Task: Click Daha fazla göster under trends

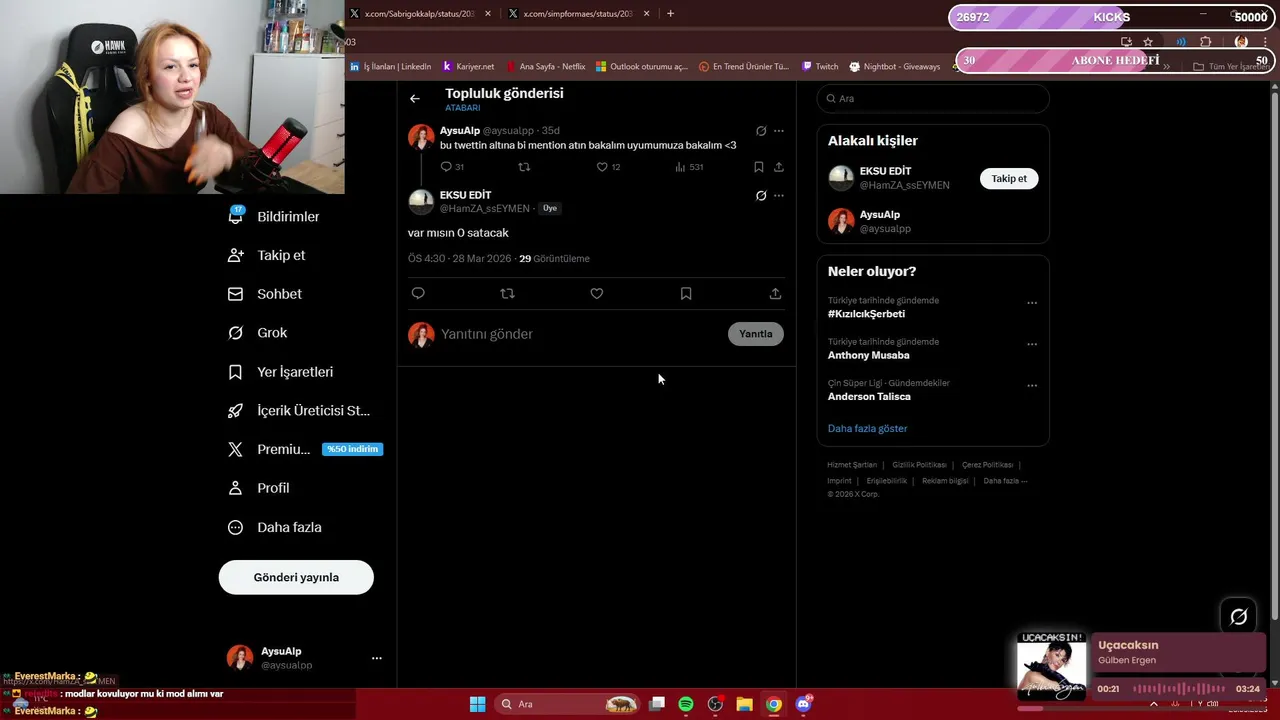Action: tap(867, 428)
